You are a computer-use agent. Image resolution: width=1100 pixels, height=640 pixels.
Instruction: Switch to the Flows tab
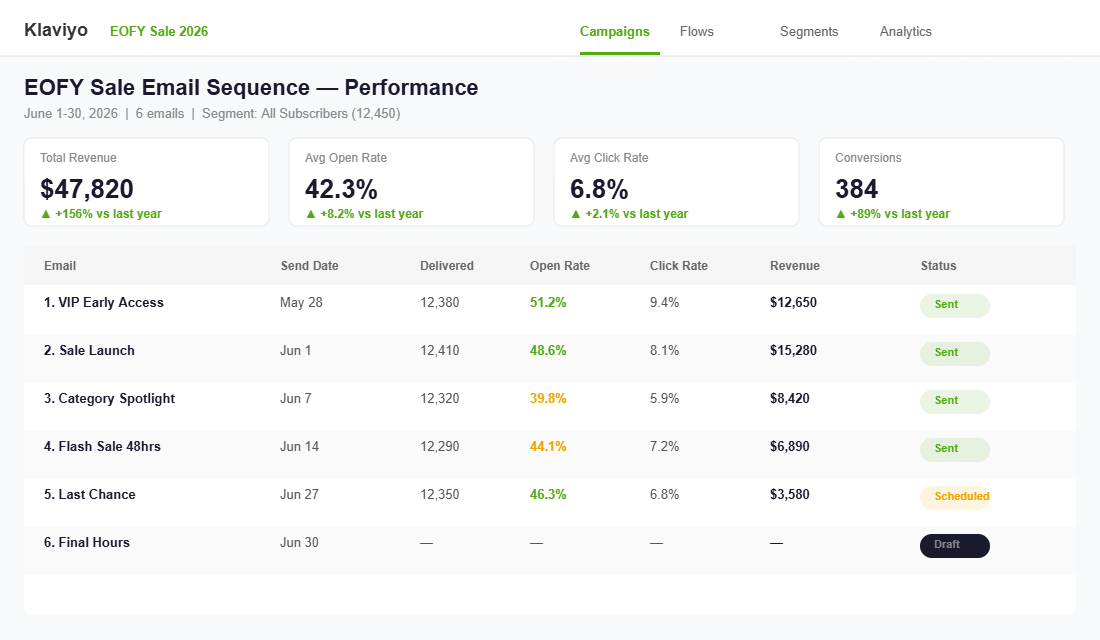pos(696,31)
